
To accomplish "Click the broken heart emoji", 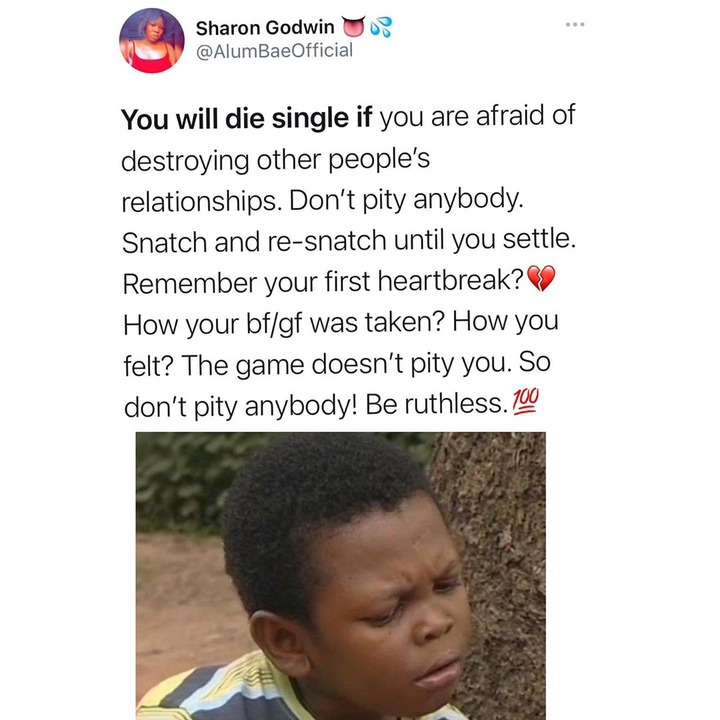I will pos(541,278).
